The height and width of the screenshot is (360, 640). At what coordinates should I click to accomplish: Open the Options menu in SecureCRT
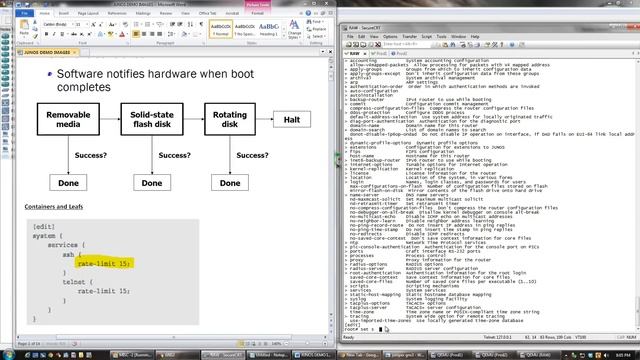390,37
